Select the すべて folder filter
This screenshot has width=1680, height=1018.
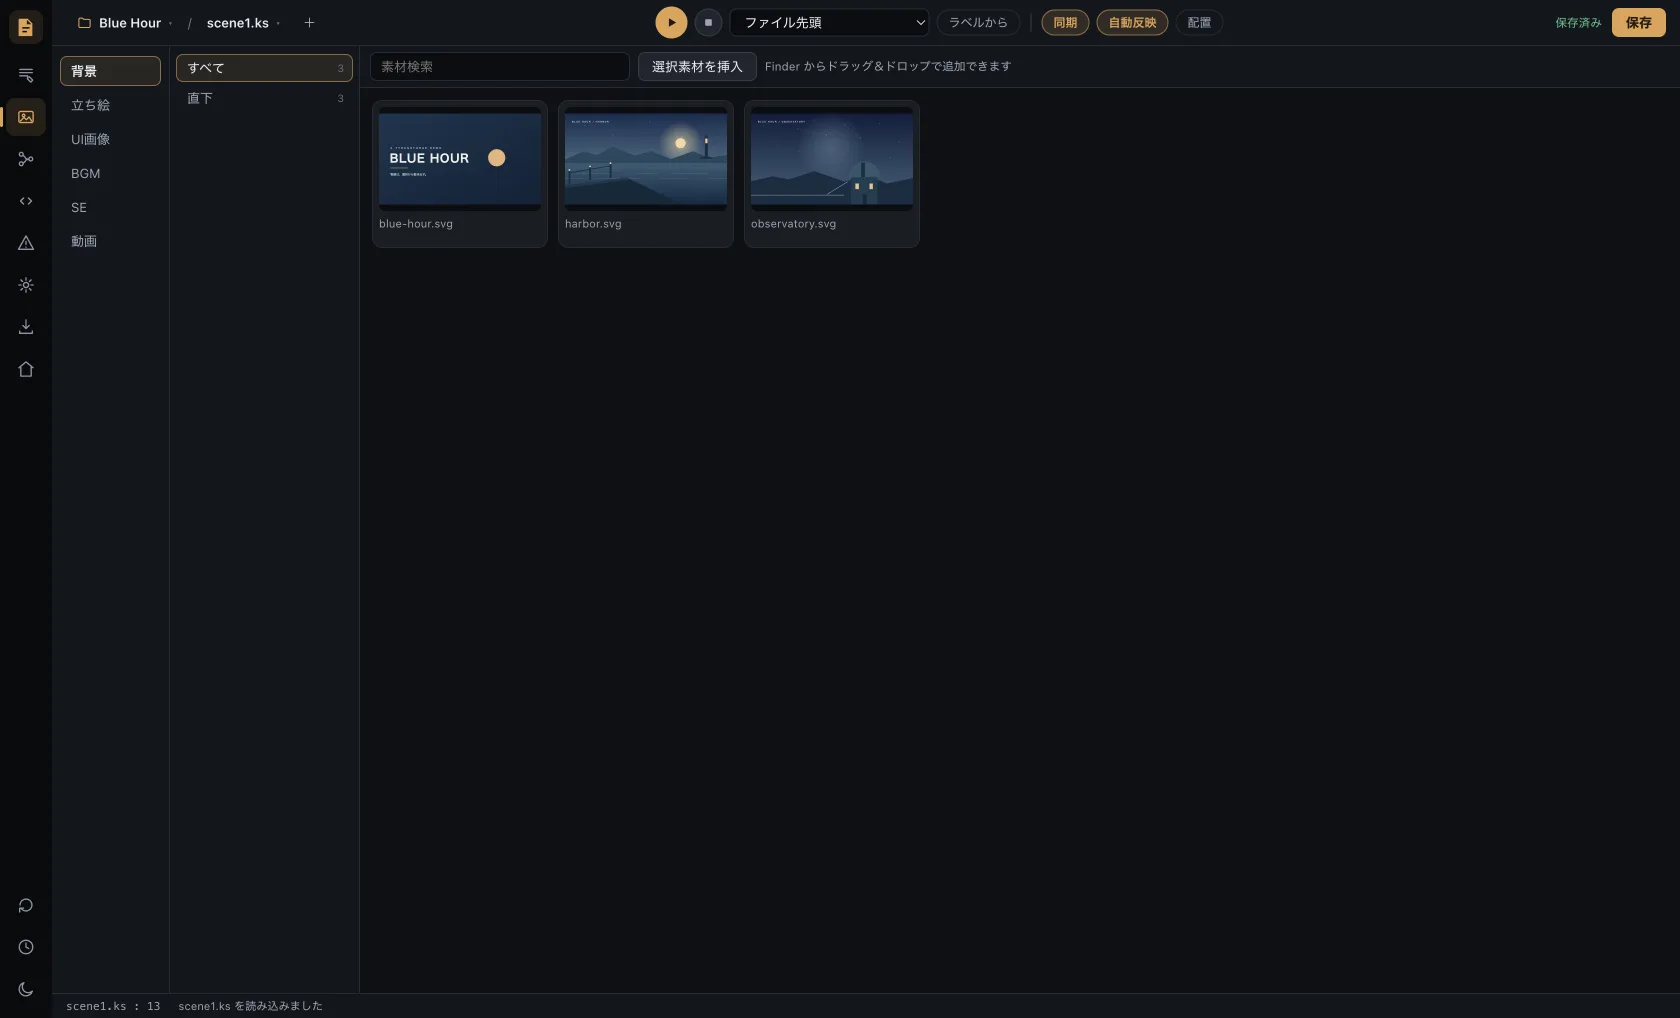coord(264,68)
